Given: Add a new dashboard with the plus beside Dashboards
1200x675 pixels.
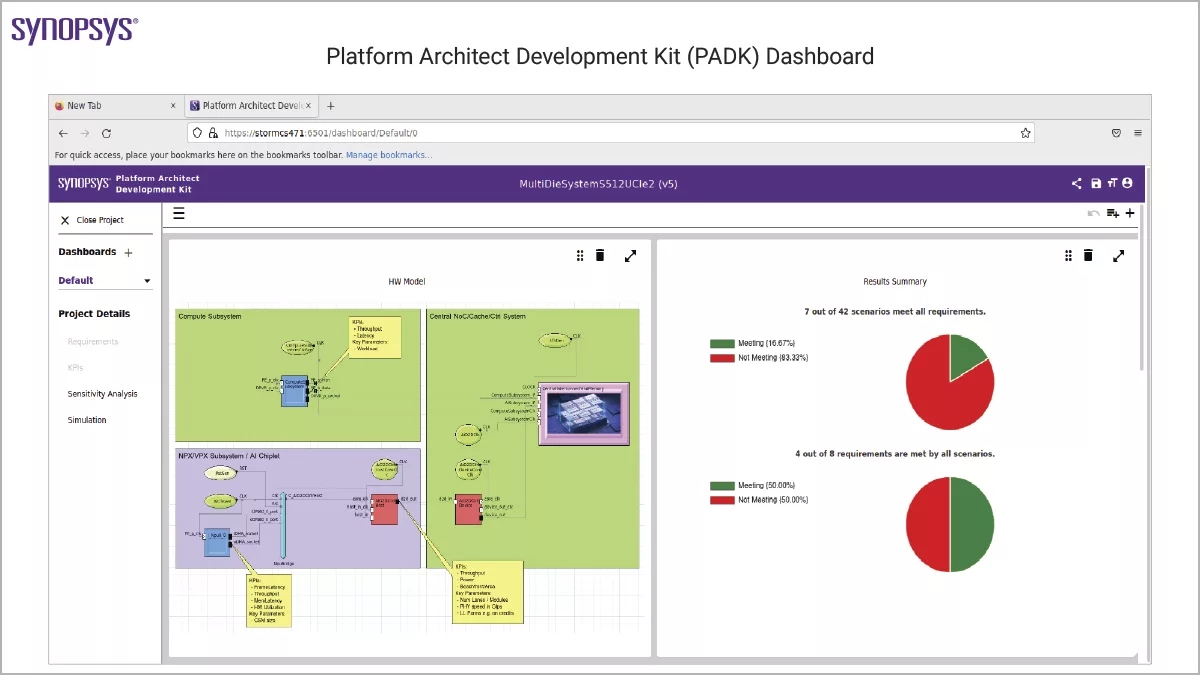Looking at the screenshot, I should pyautogui.click(x=128, y=253).
